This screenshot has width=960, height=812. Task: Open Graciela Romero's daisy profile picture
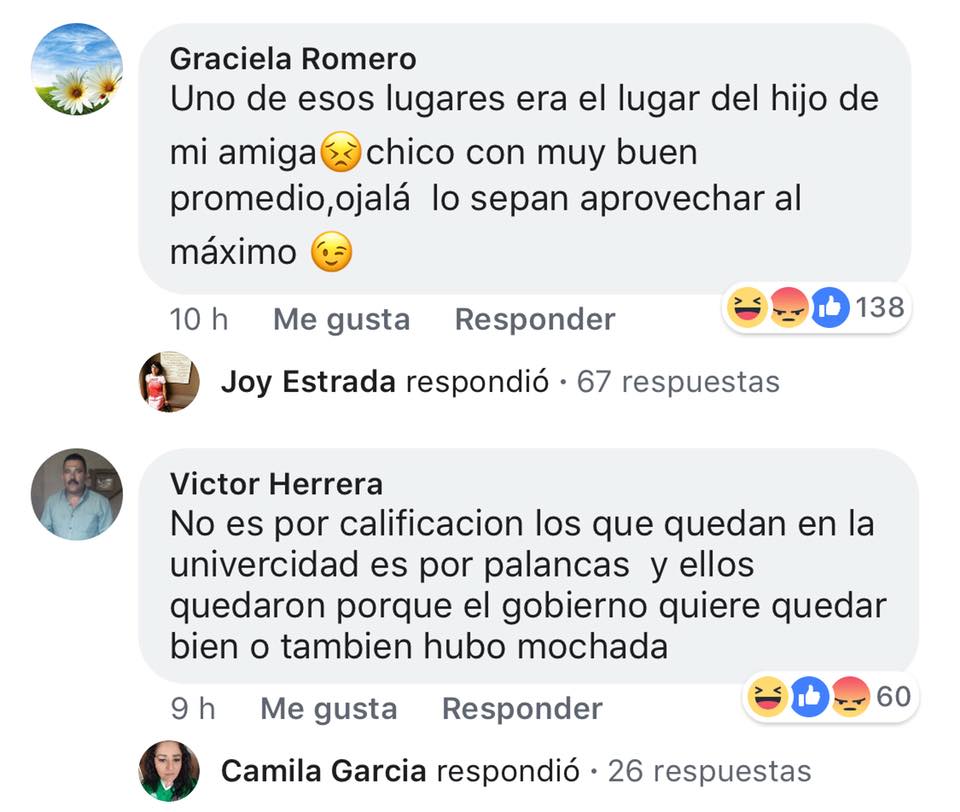77,69
